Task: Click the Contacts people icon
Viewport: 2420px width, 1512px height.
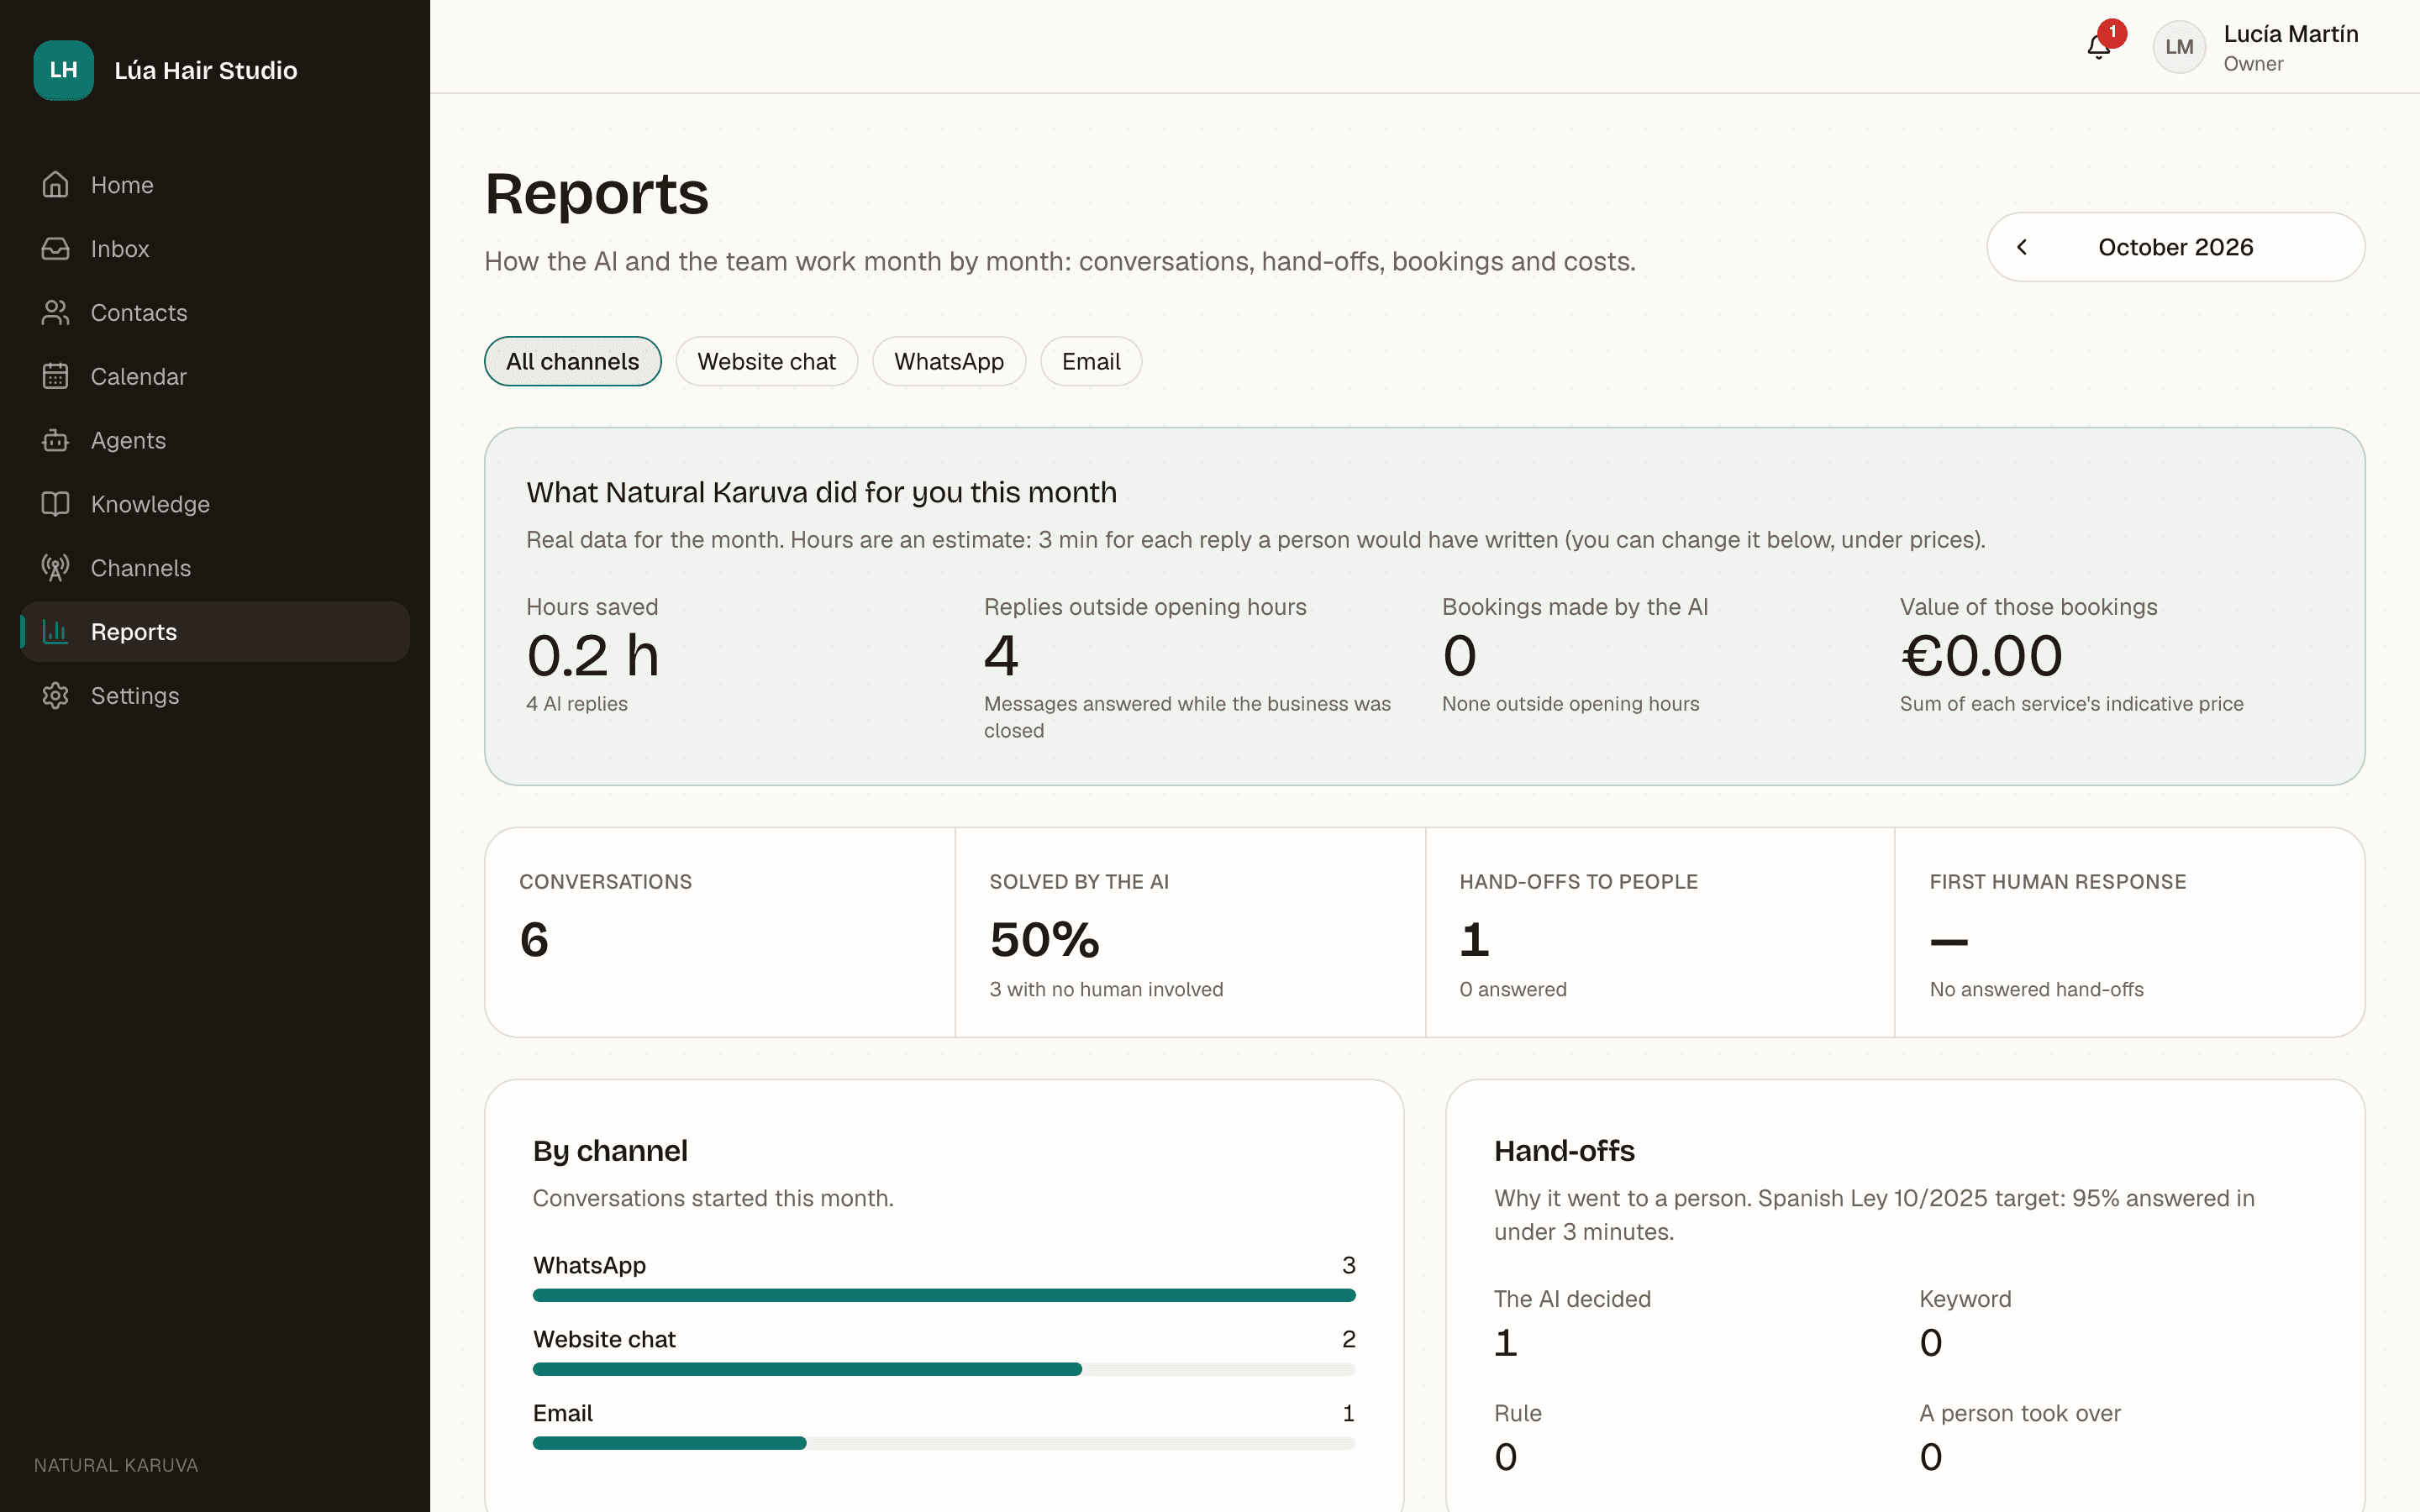Action: [x=55, y=313]
